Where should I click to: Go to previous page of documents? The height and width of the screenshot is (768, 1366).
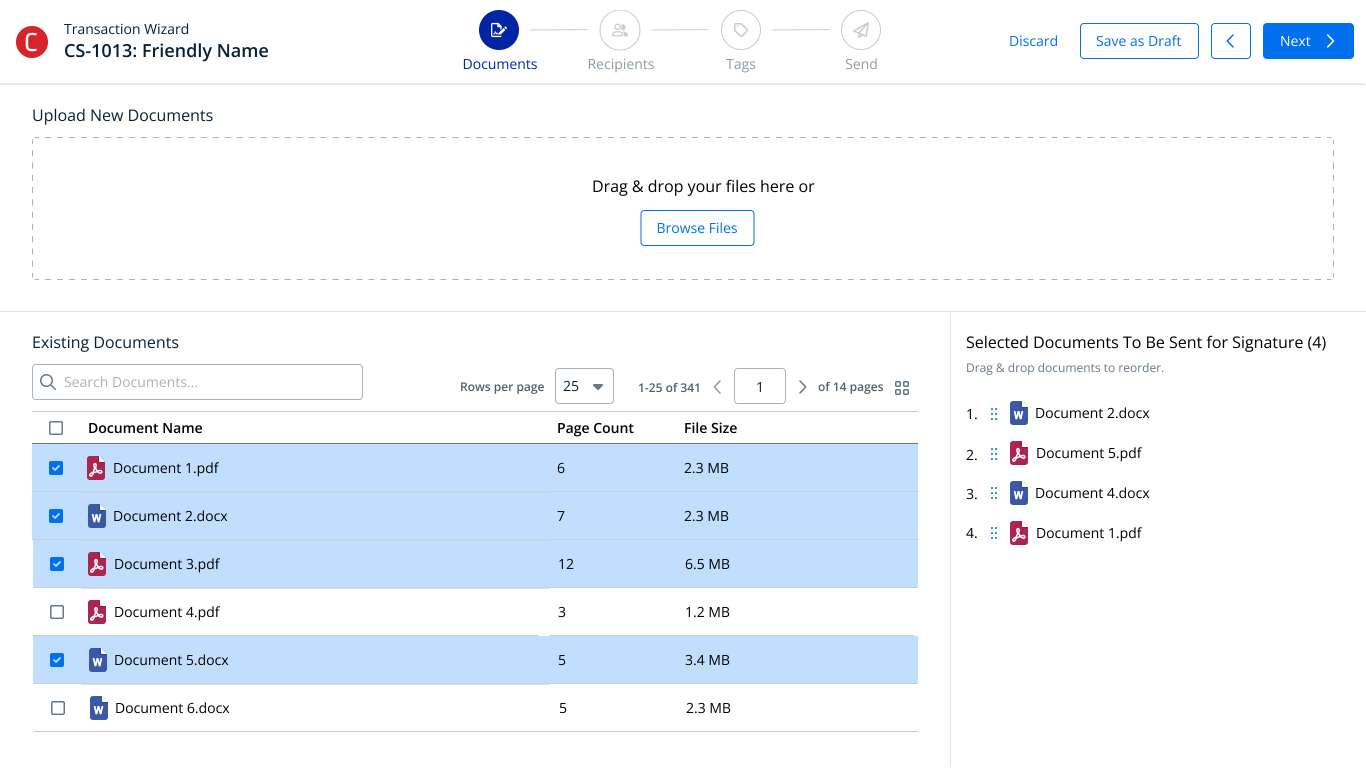(x=717, y=387)
